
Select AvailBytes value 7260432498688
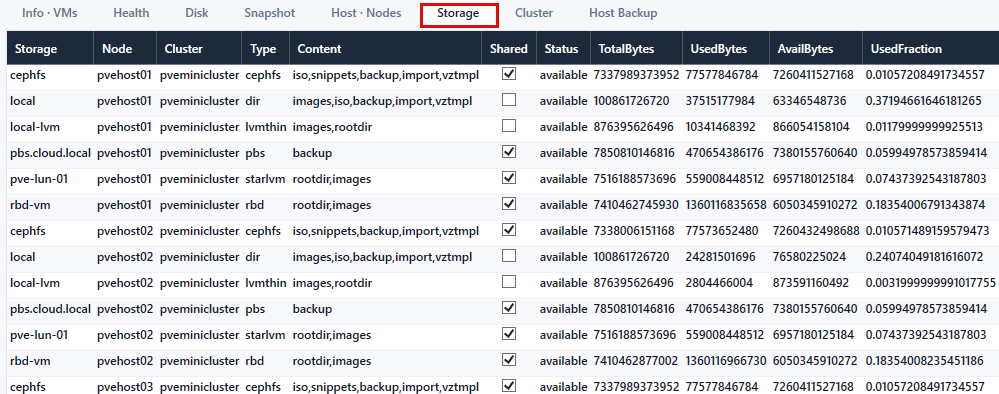(816, 230)
